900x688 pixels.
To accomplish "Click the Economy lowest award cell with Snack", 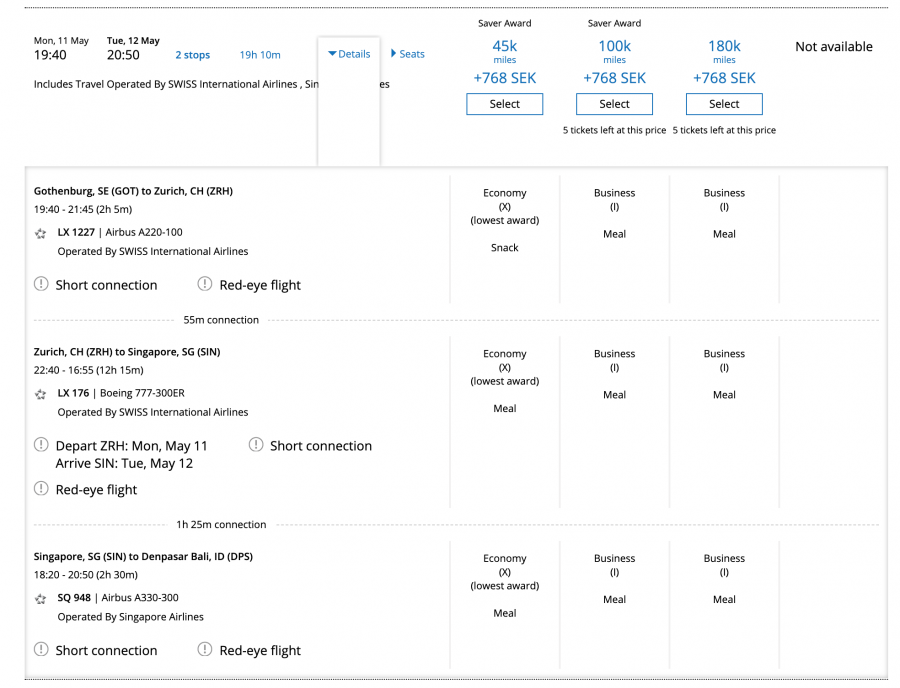I will point(504,220).
